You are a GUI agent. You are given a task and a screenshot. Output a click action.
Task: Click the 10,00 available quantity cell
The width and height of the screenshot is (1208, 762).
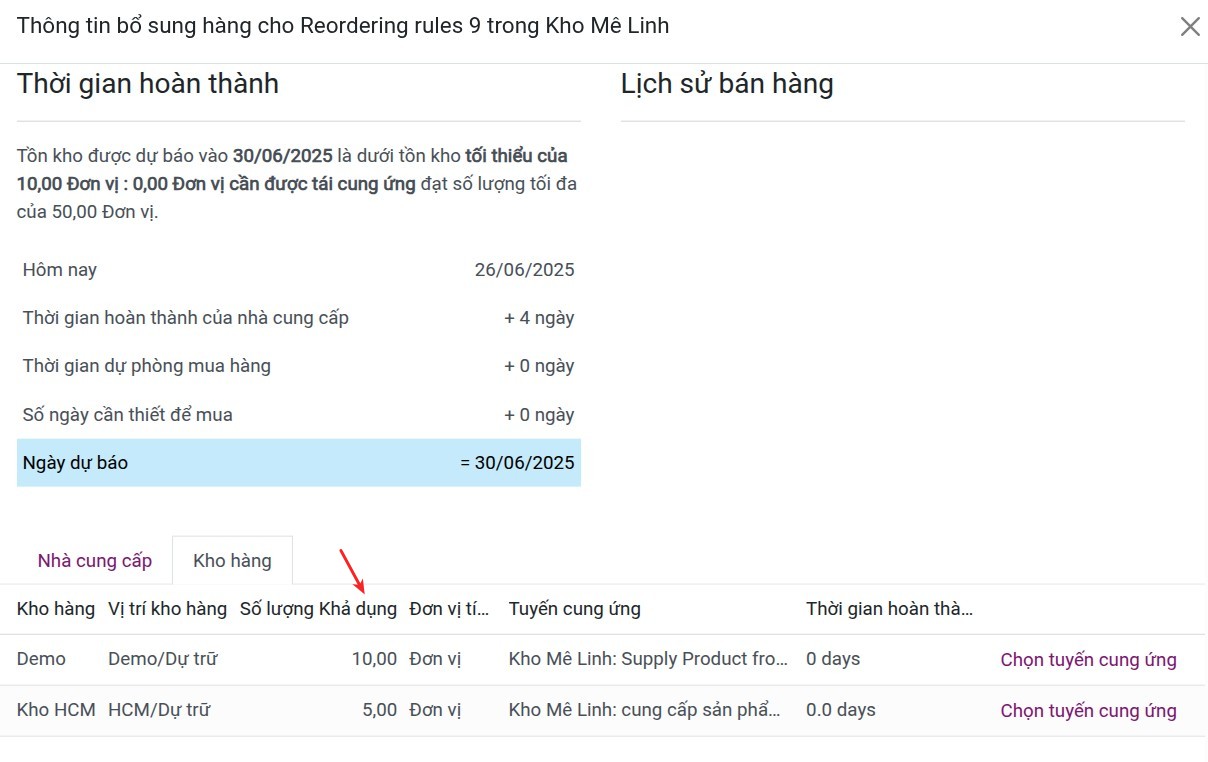pyautogui.click(x=373, y=660)
